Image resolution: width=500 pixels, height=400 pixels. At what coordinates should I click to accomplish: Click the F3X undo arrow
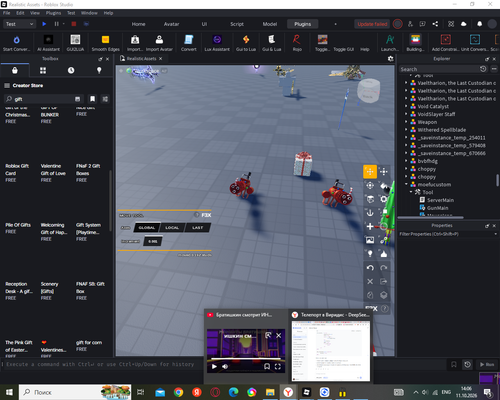[370, 268]
